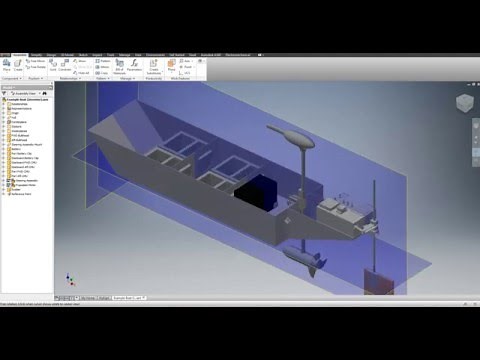This screenshot has height=360, width=480.
Task: Select Port Battery Clip in browser
Action: pyautogui.click(x=21, y=154)
